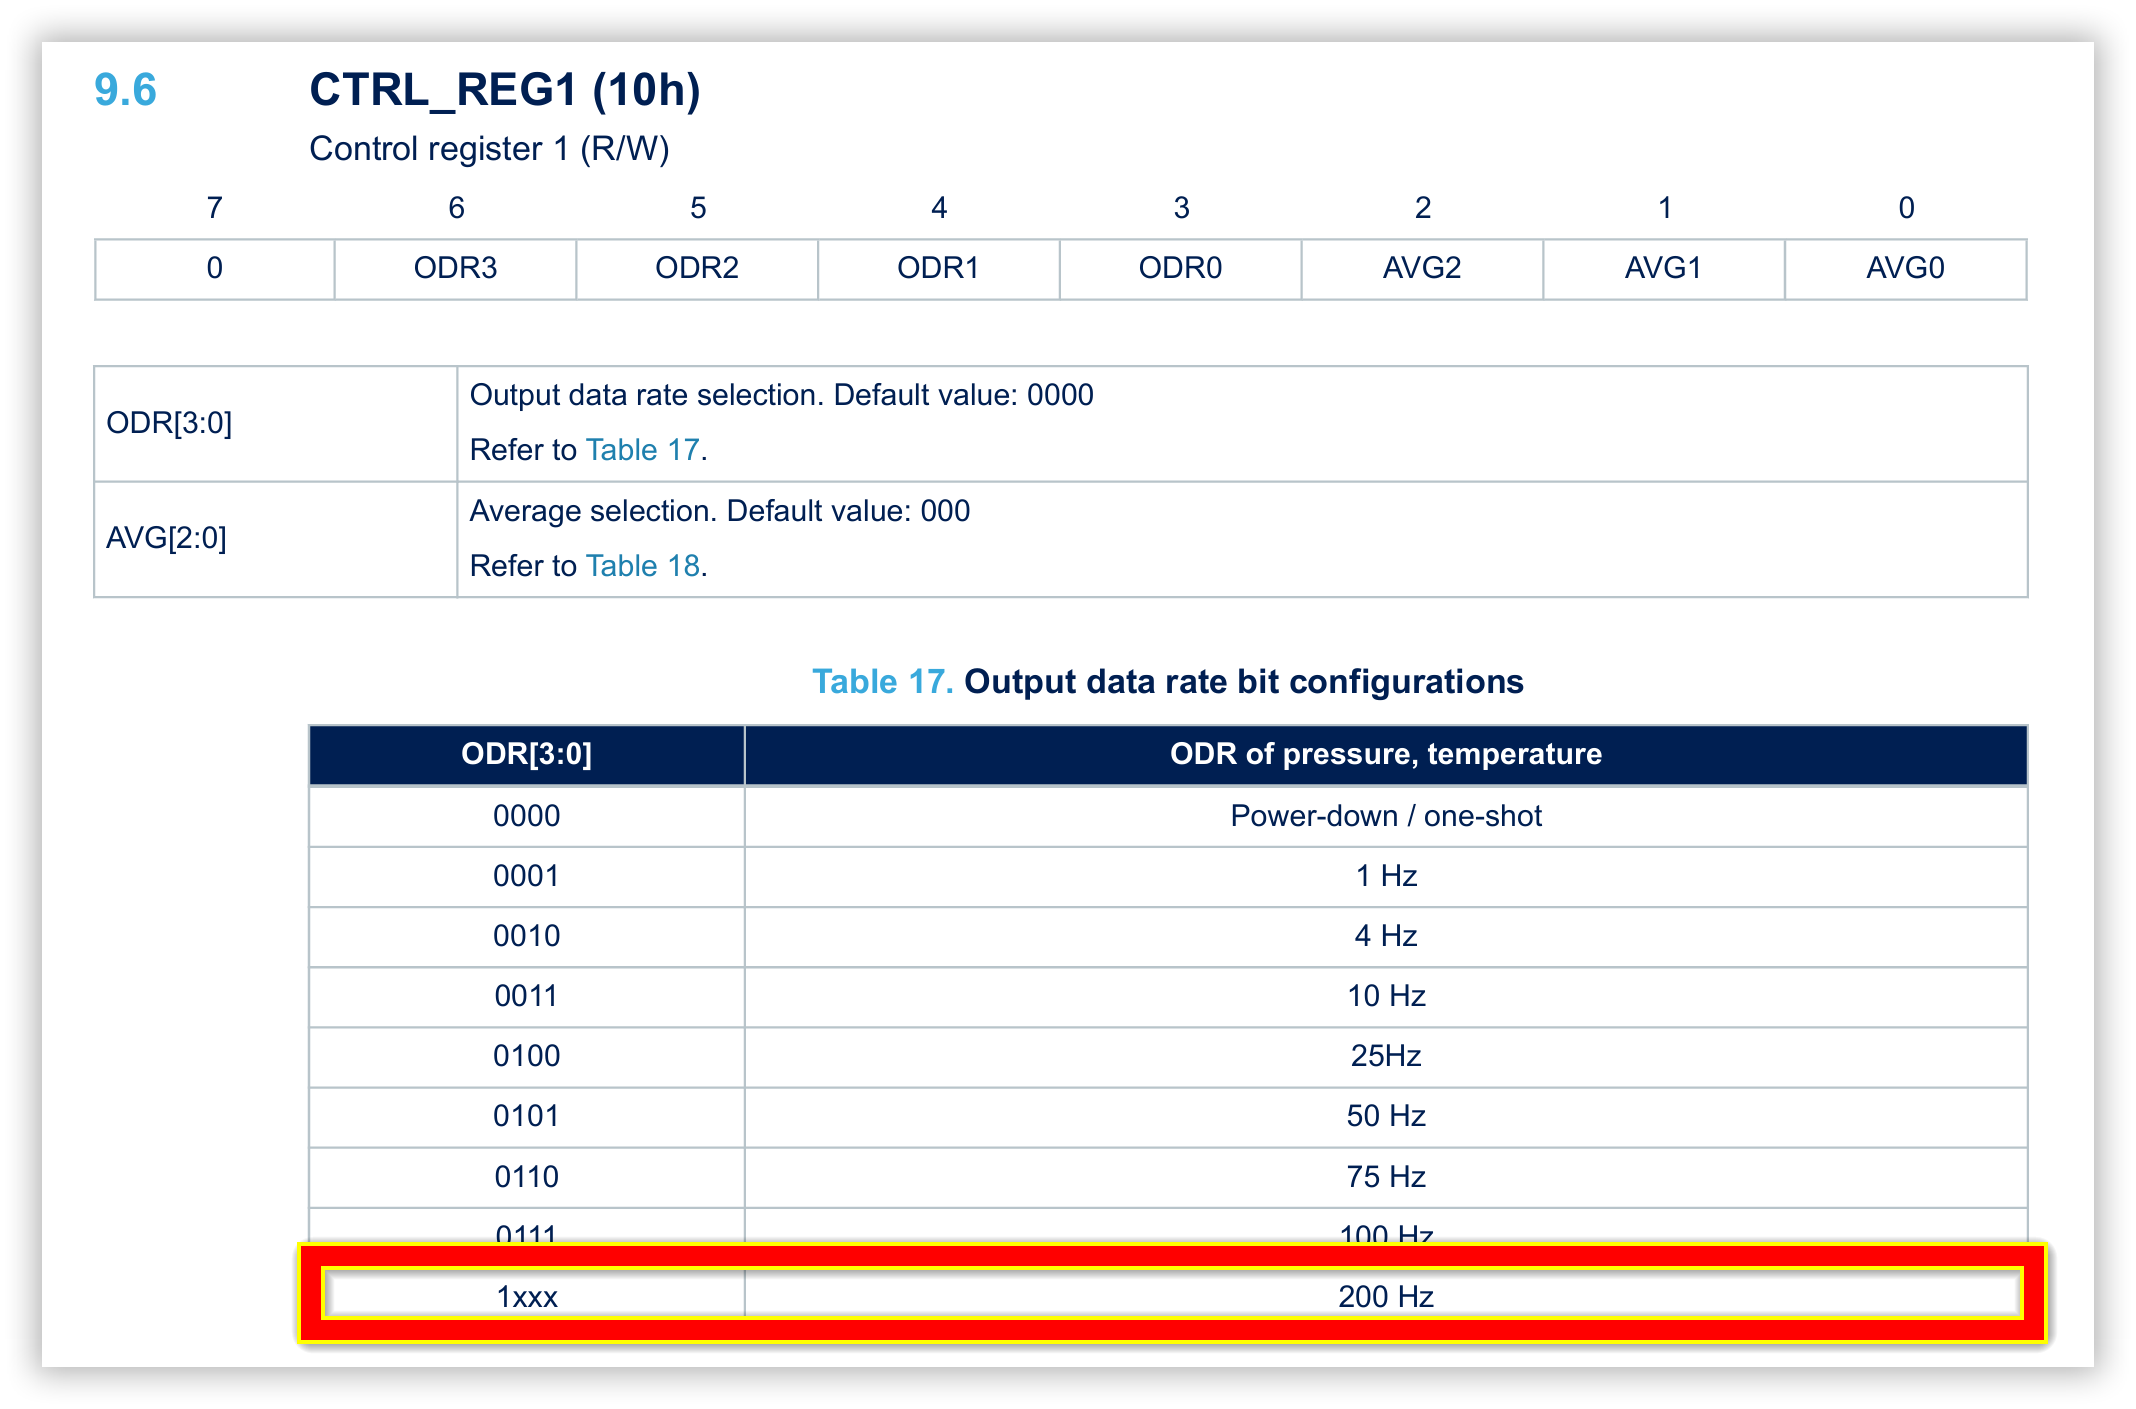The width and height of the screenshot is (2136, 1409).
Task: Click the AVG1 bit cell
Action: click(1663, 268)
